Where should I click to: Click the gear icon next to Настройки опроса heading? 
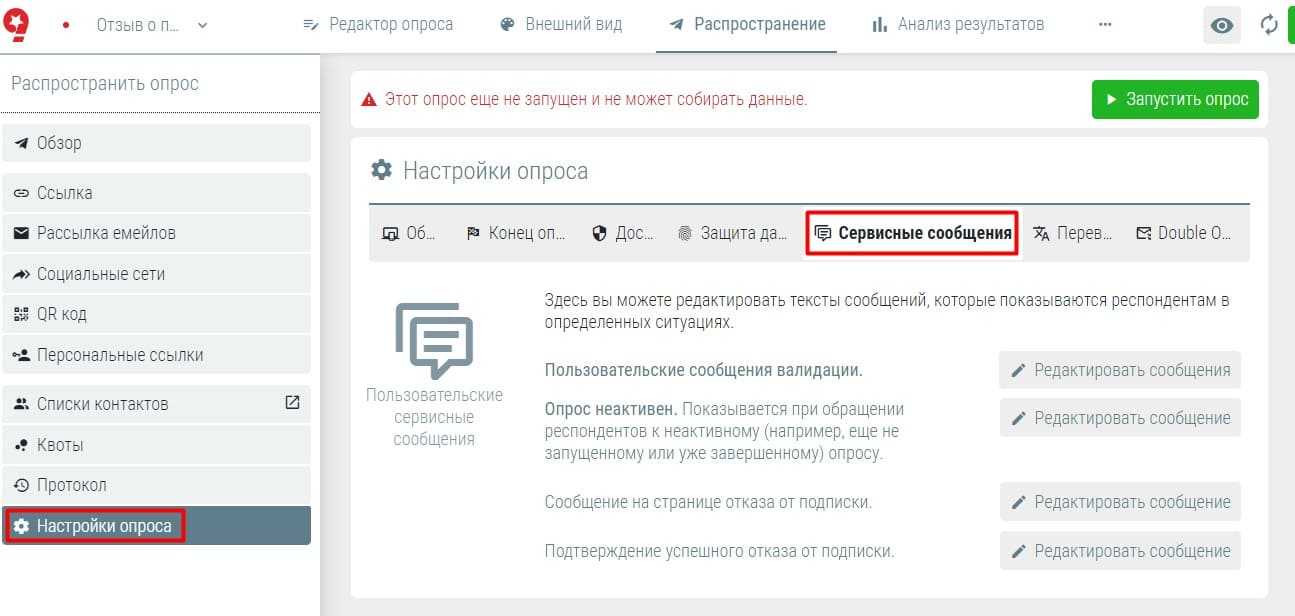pyautogui.click(x=381, y=170)
